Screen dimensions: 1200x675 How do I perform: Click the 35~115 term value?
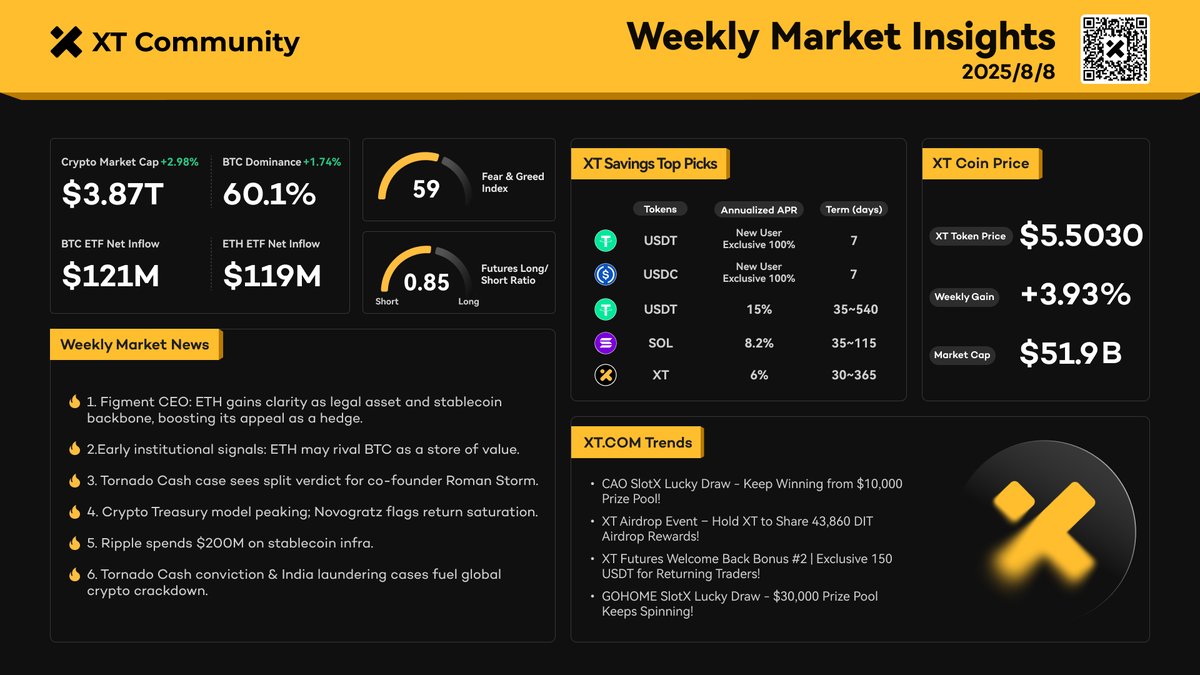click(853, 343)
